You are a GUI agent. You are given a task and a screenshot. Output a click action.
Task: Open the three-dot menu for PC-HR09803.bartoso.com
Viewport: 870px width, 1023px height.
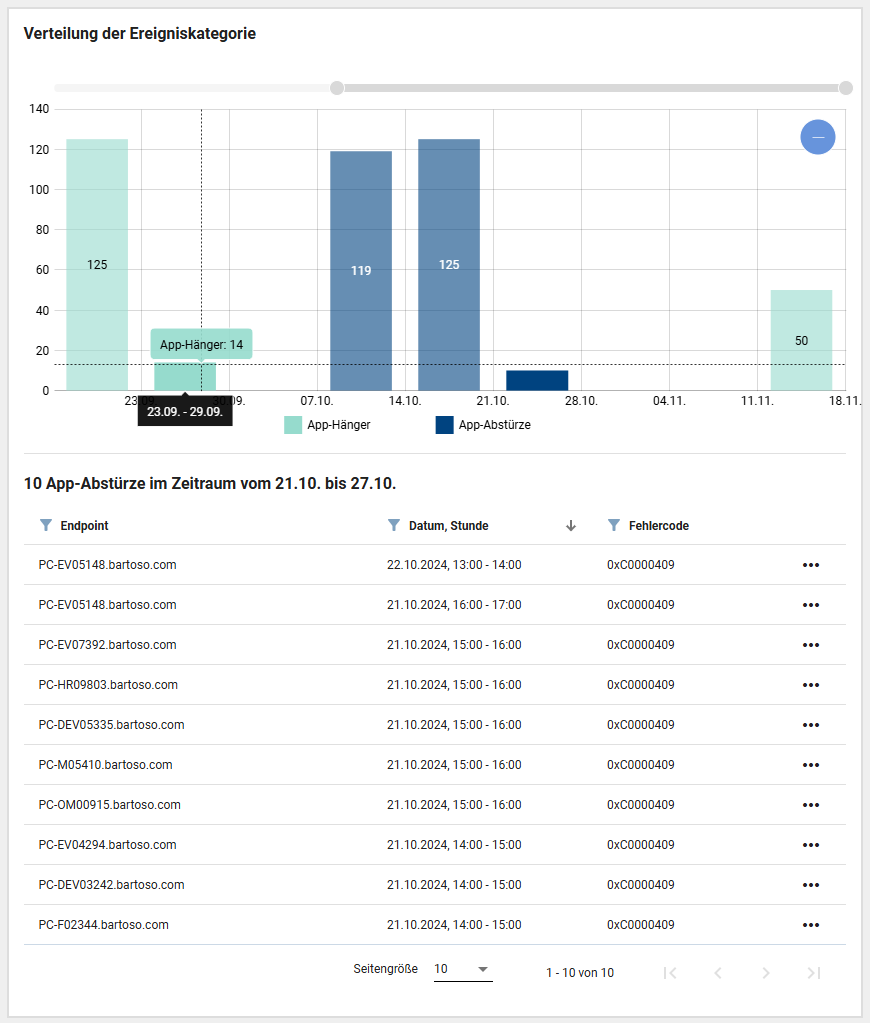tap(811, 685)
